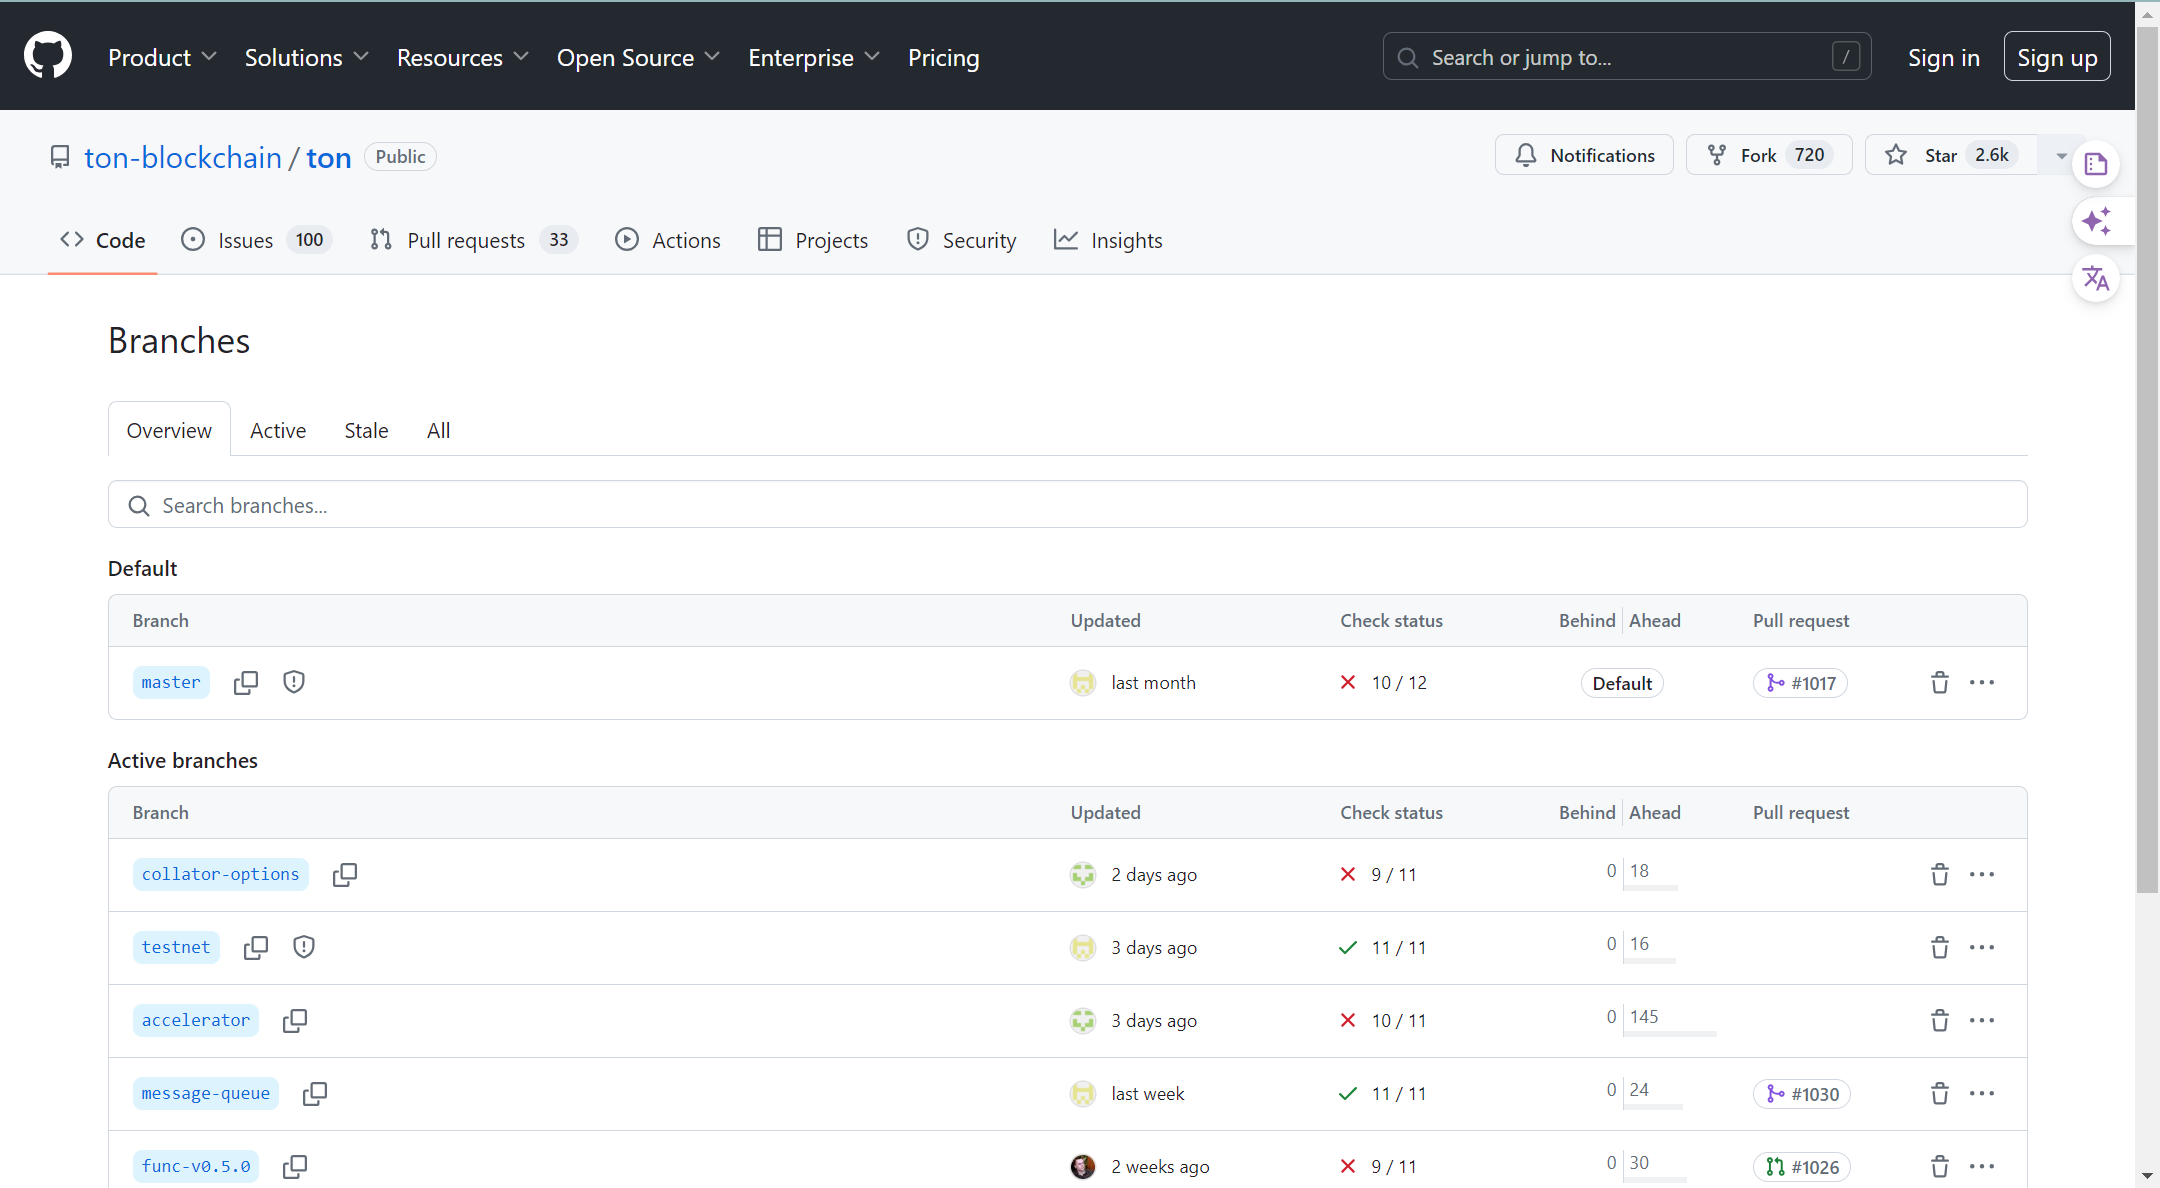The image size is (2160, 1188).
Task: Click the search branches input field
Action: tap(1066, 505)
